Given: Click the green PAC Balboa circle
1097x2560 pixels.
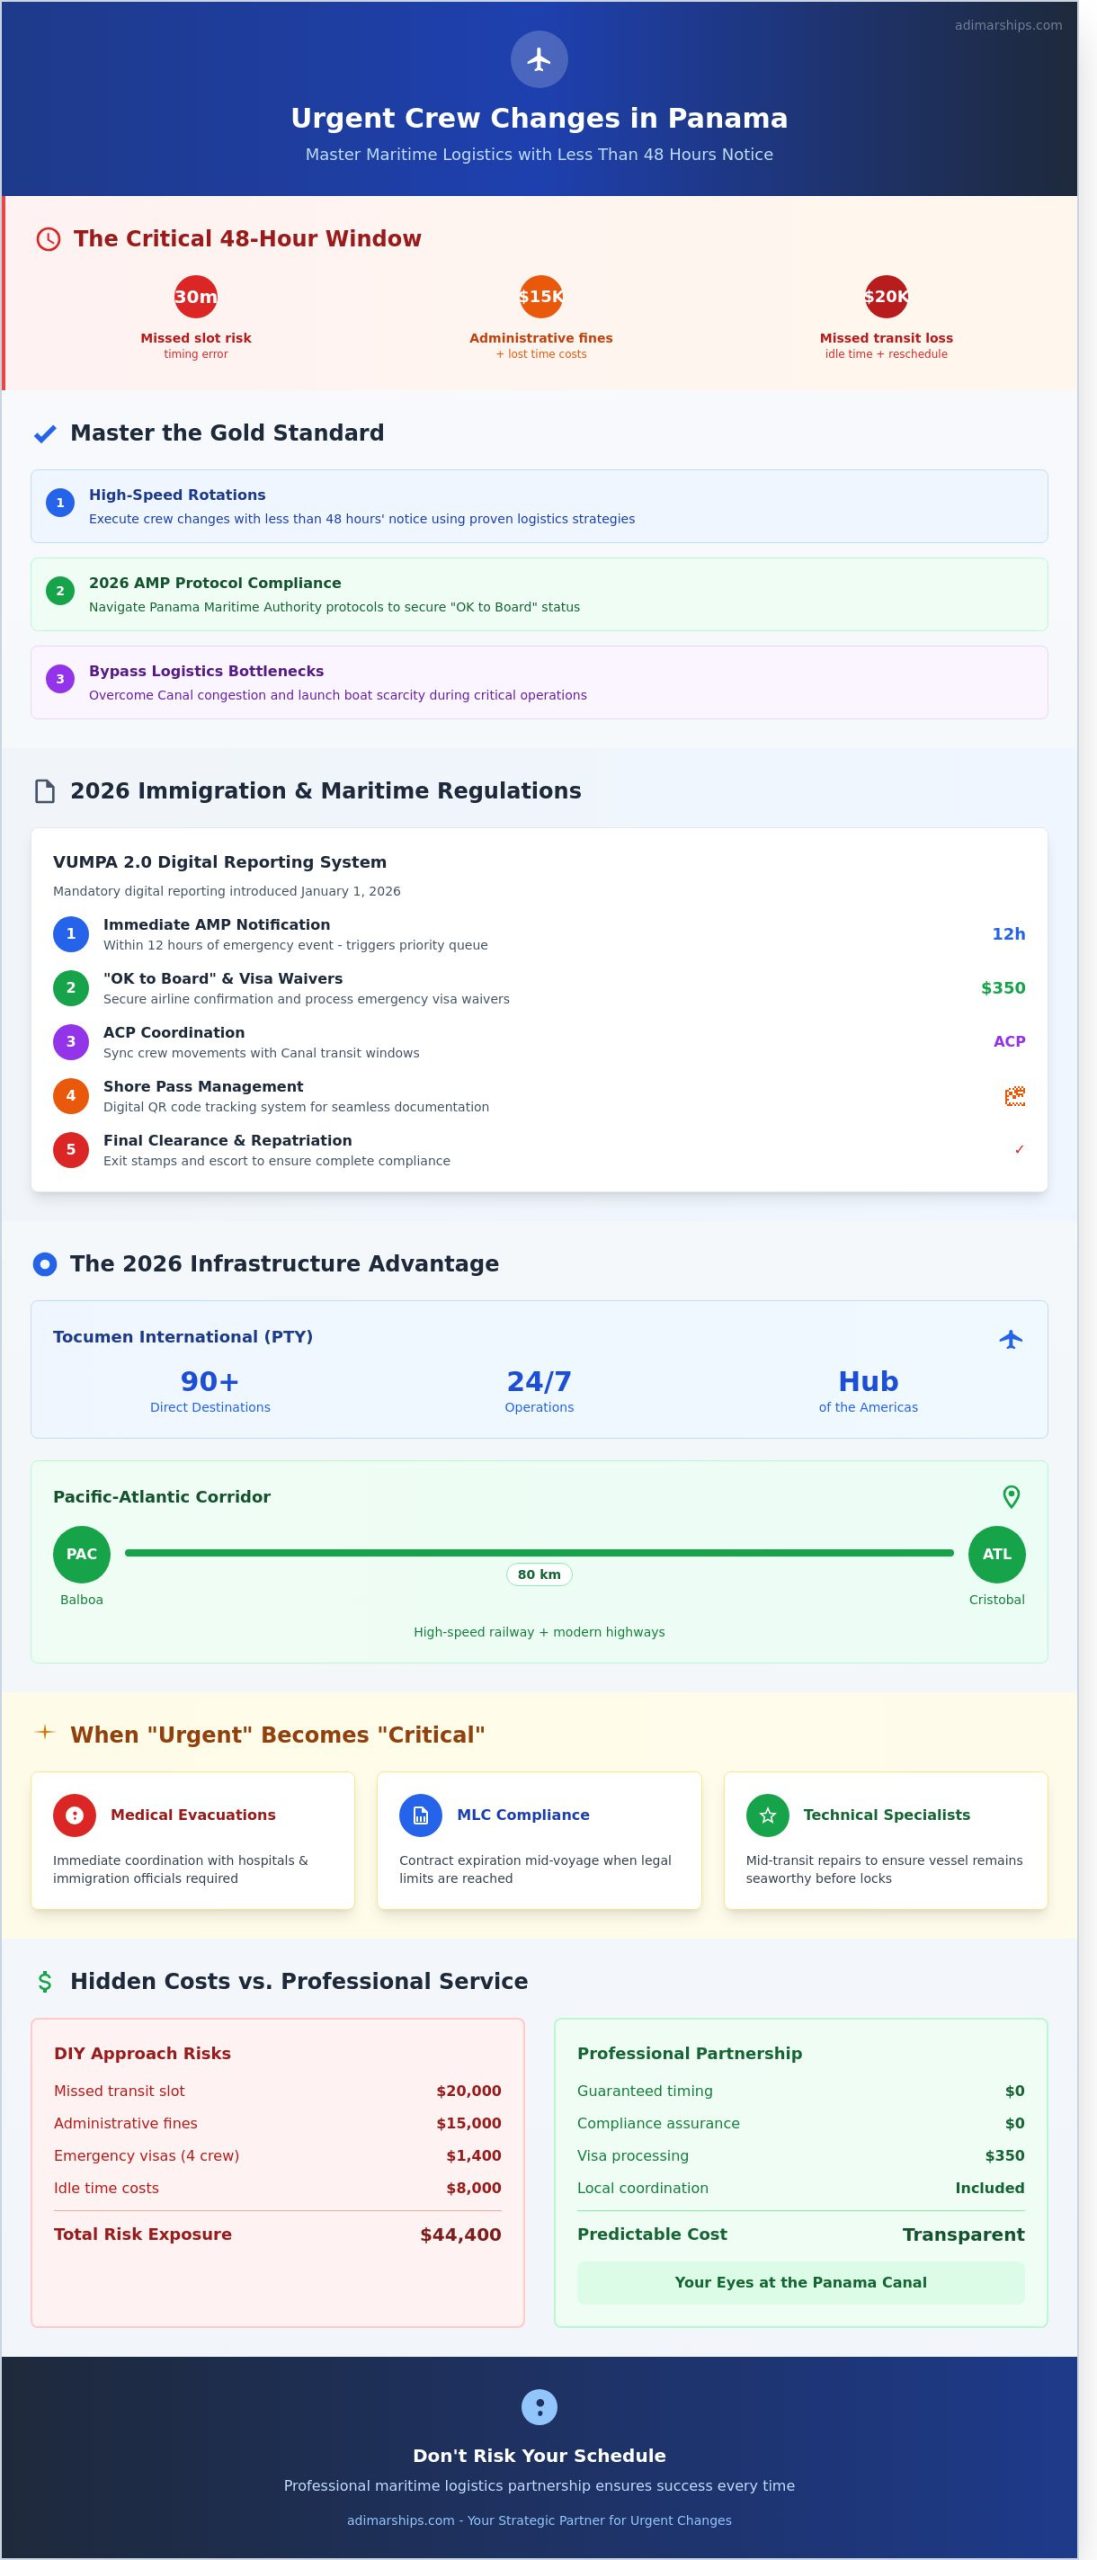Looking at the screenshot, I should [82, 1554].
